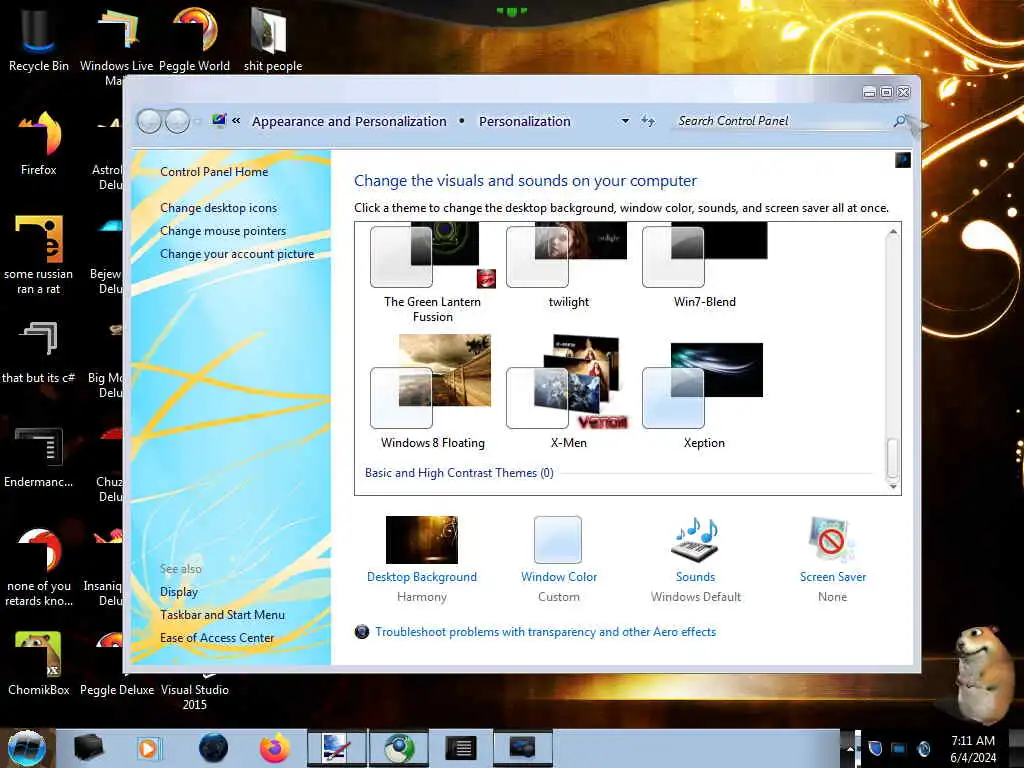Screen dimensions: 1024x768
Task: Click the theme list scroll-down arrow
Action: [x=892, y=486]
